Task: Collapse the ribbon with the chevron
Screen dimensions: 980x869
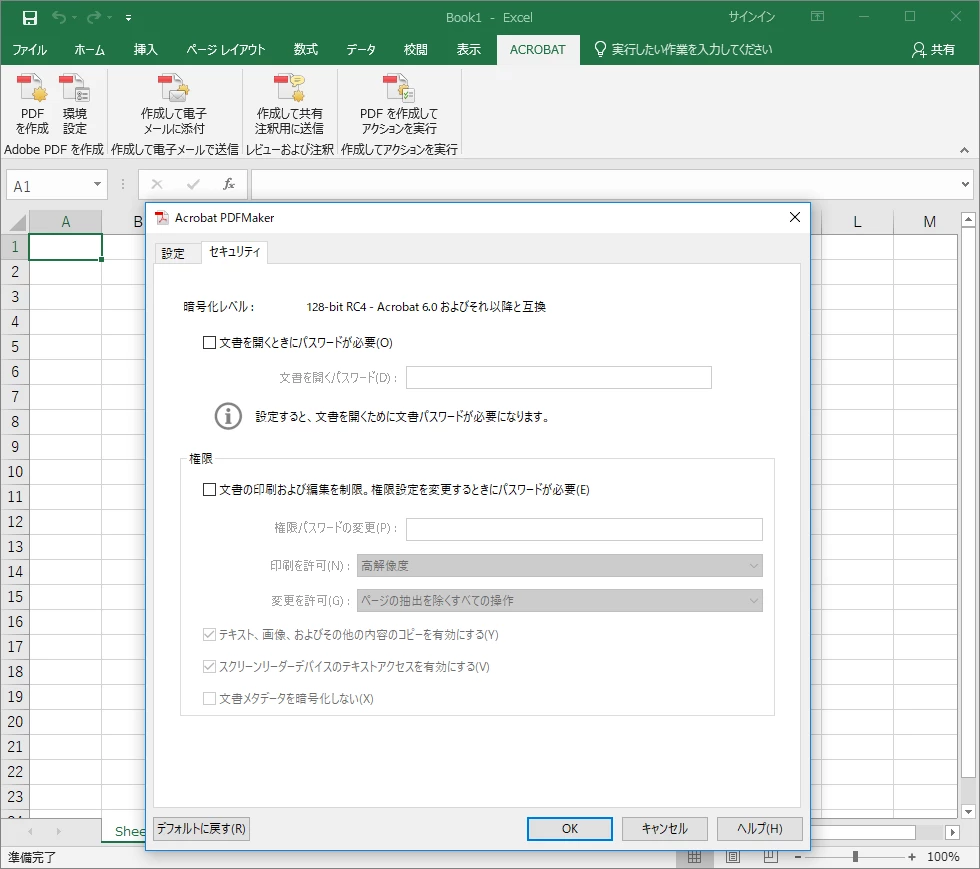Action: 964,150
